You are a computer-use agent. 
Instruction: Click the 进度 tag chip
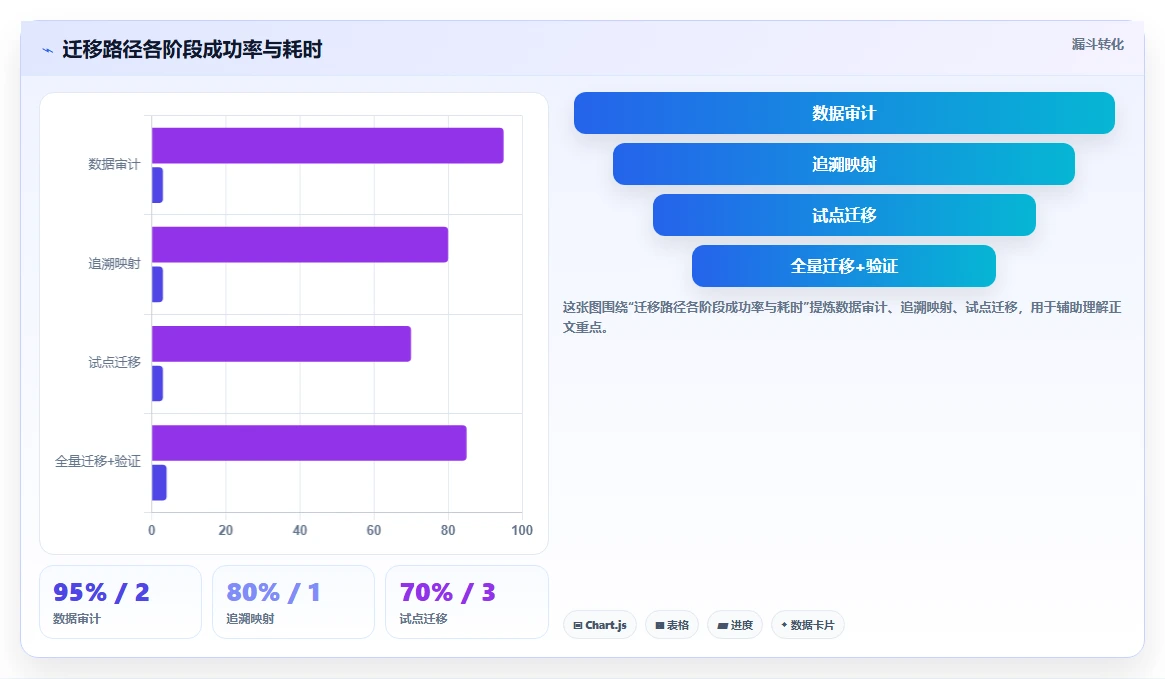tap(735, 625)
